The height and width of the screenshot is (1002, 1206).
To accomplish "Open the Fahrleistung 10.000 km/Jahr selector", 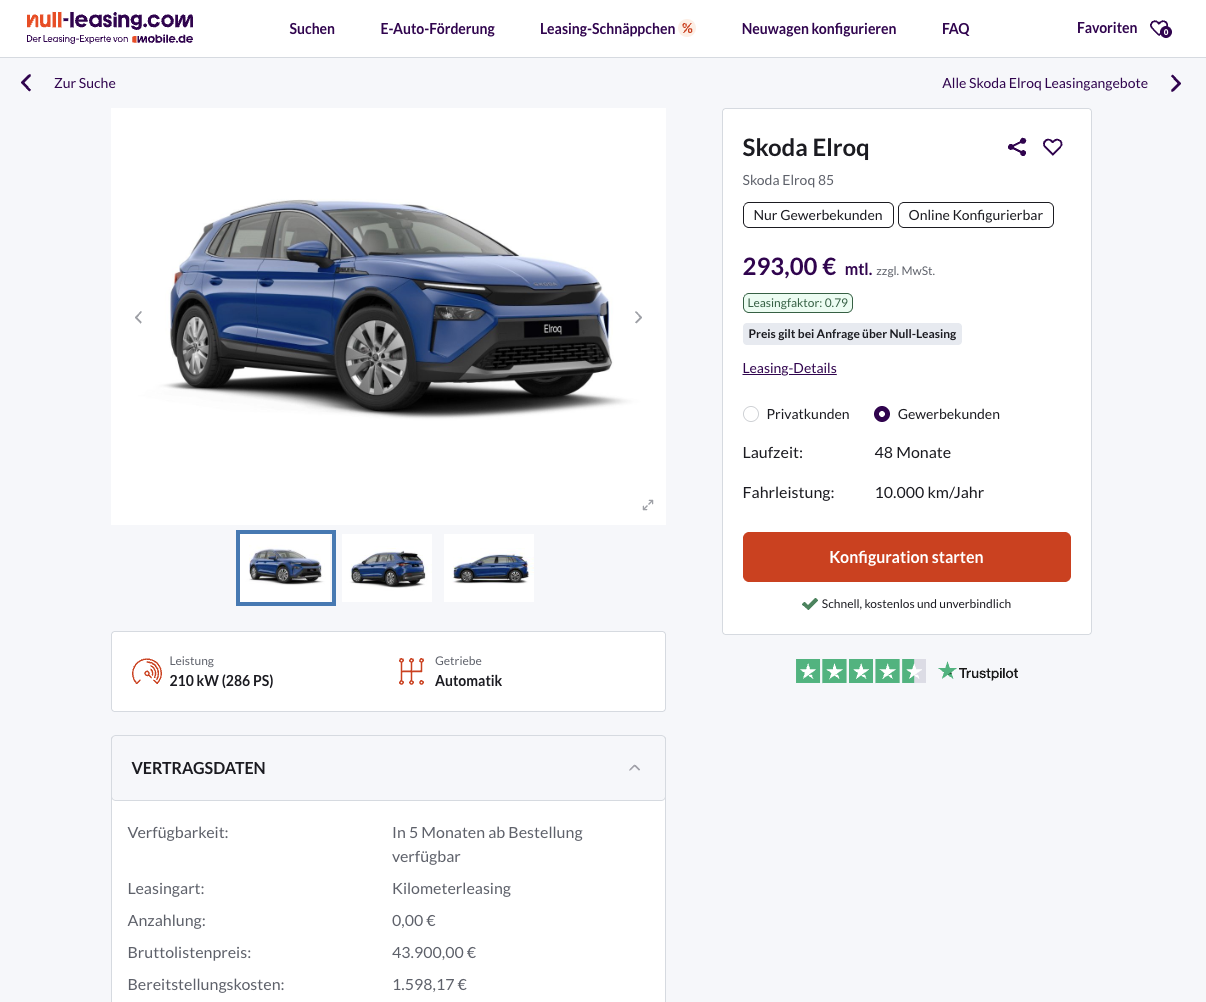I will pyautogui.click(x=929, y=493).
